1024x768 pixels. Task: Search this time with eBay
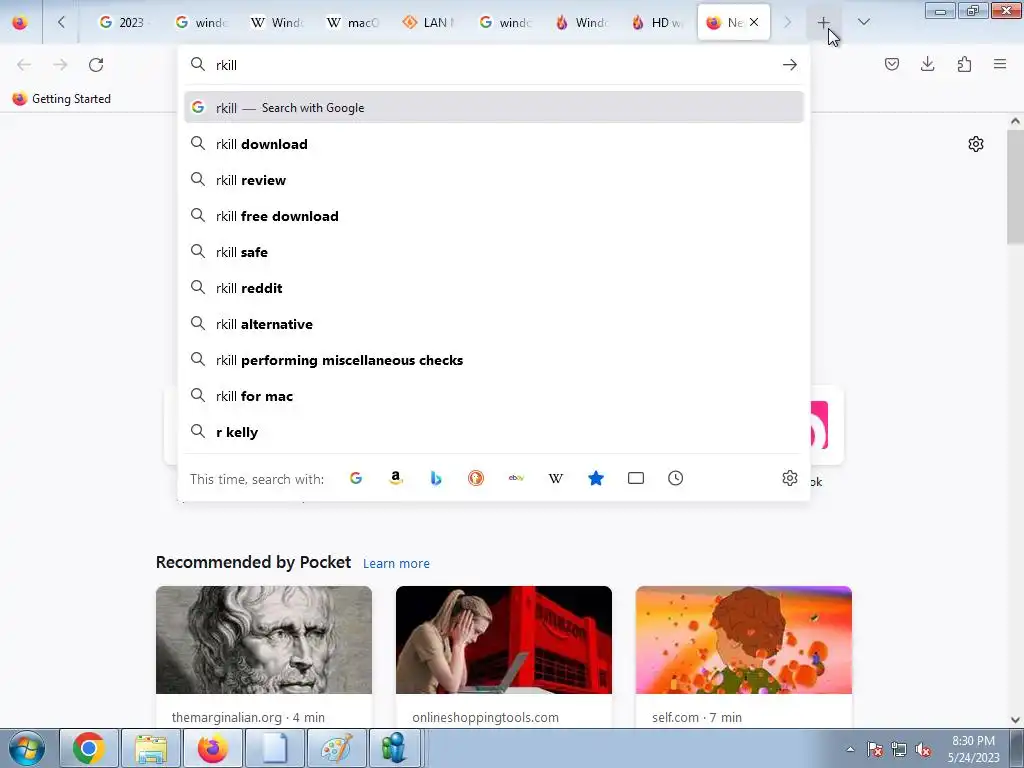[x=516, y=478]
